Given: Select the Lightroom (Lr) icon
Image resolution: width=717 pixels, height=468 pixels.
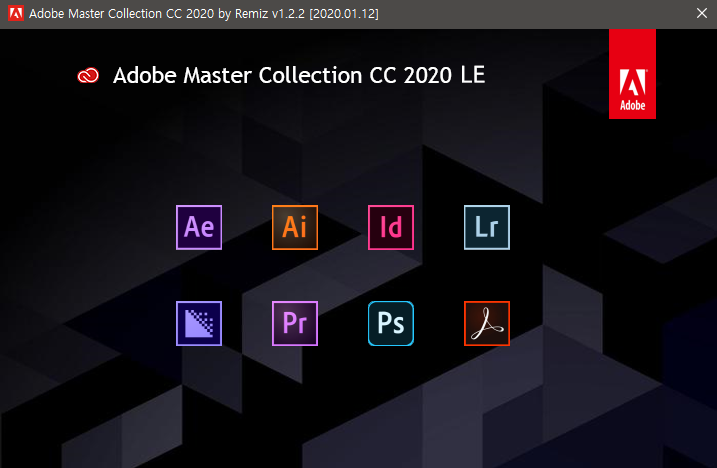Looking at the screenshot, I should click(x=487, y=227).
